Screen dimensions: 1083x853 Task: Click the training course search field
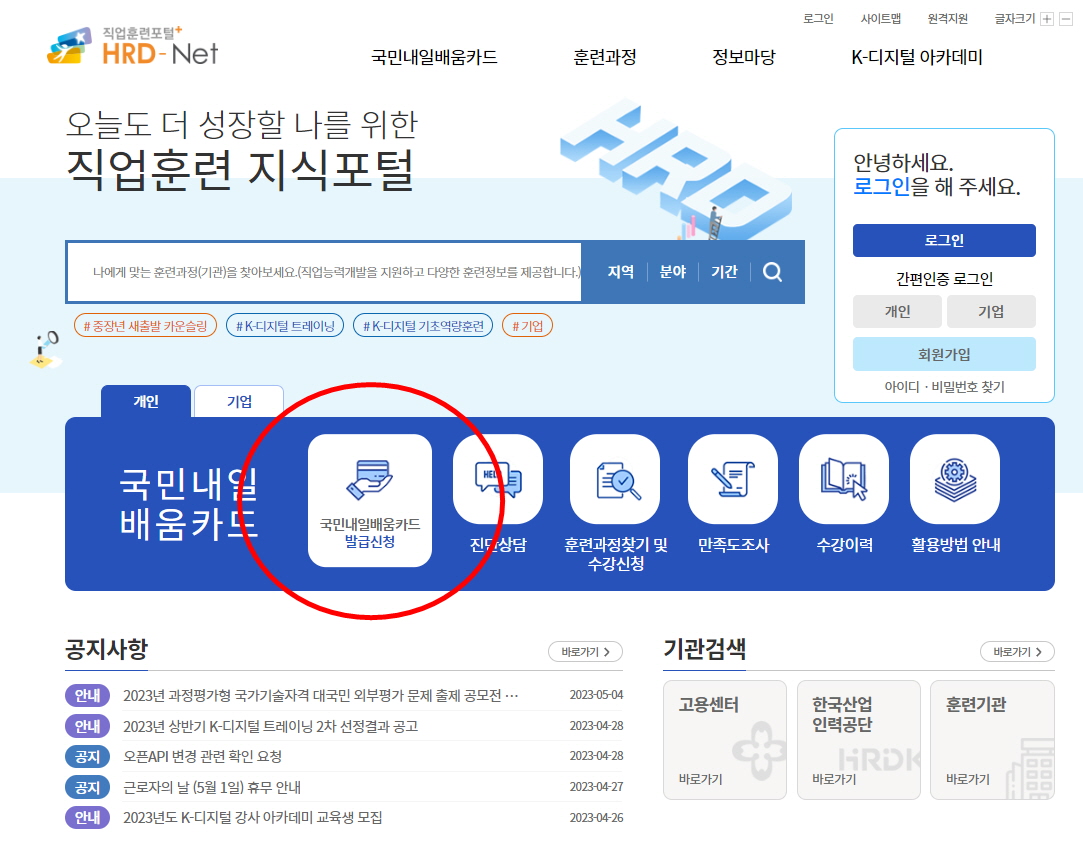324,272
